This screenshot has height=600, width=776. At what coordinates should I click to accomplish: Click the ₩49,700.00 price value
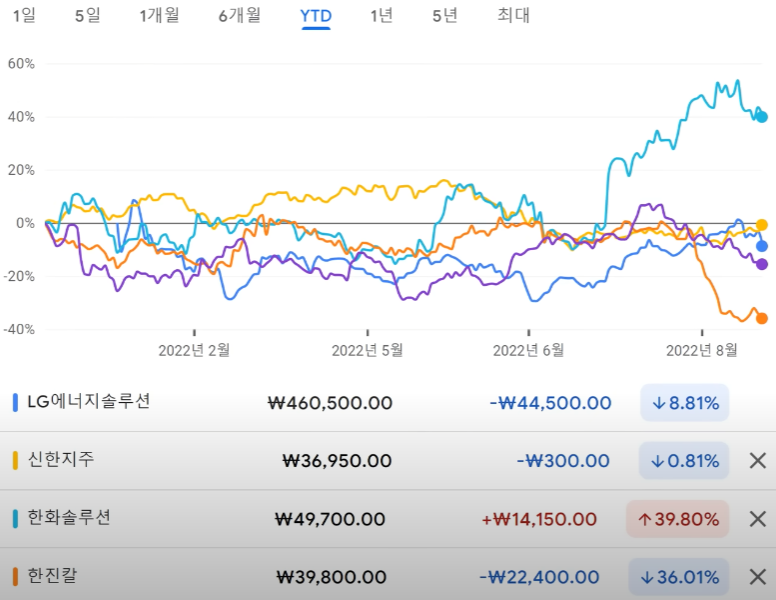point(330,519)
